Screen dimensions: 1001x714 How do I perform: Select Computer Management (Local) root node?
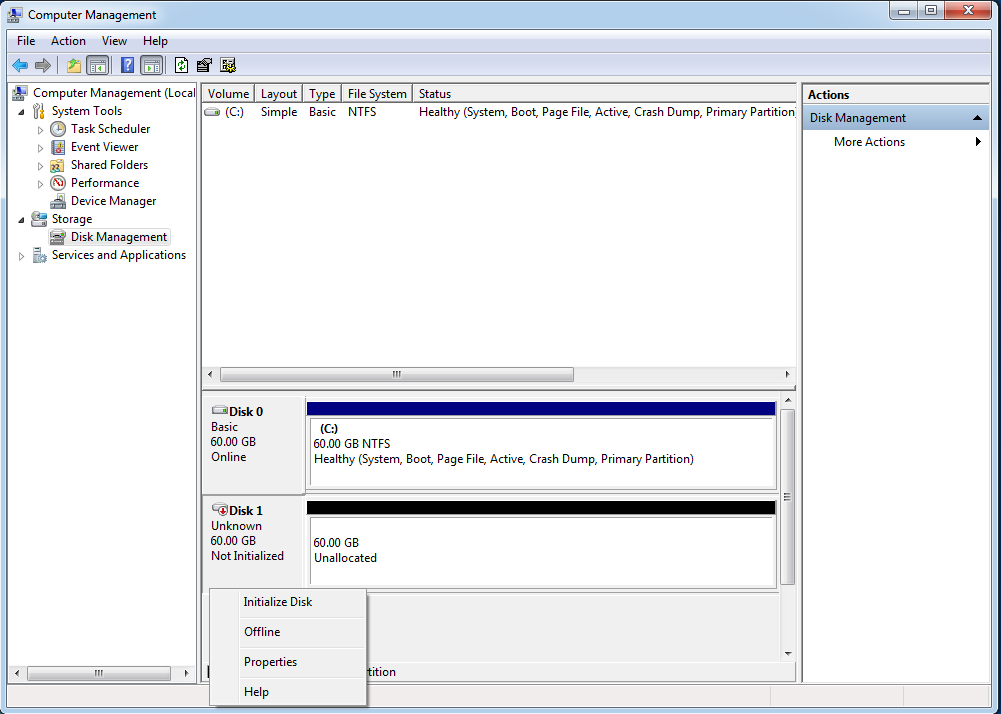(114, 93)
